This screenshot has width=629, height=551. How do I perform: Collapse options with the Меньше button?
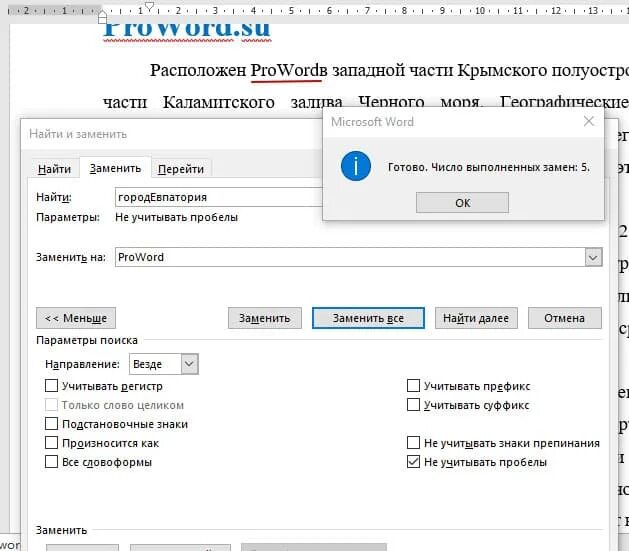76,318
